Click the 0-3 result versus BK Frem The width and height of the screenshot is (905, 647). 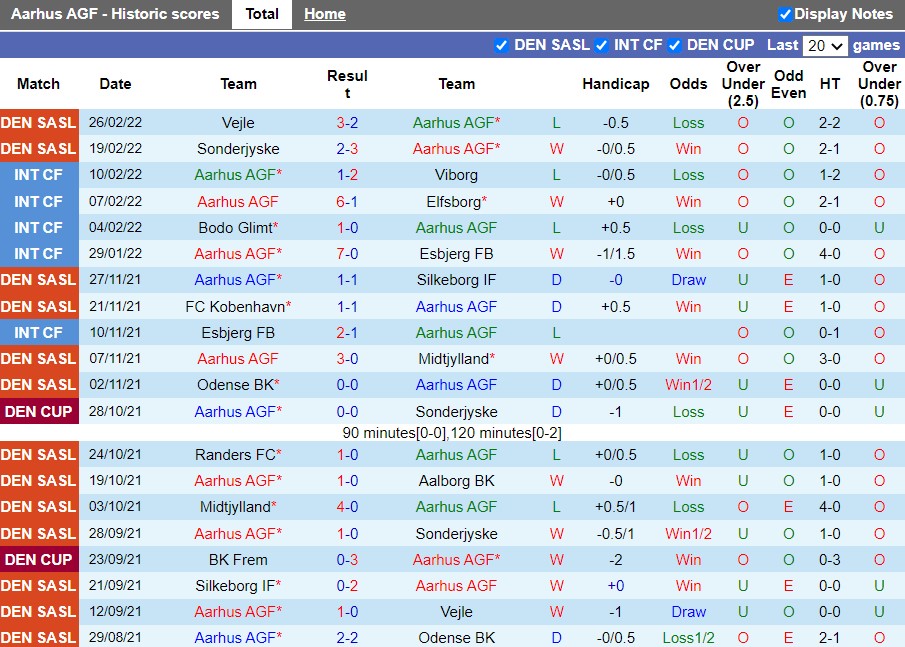click(347, 559)
